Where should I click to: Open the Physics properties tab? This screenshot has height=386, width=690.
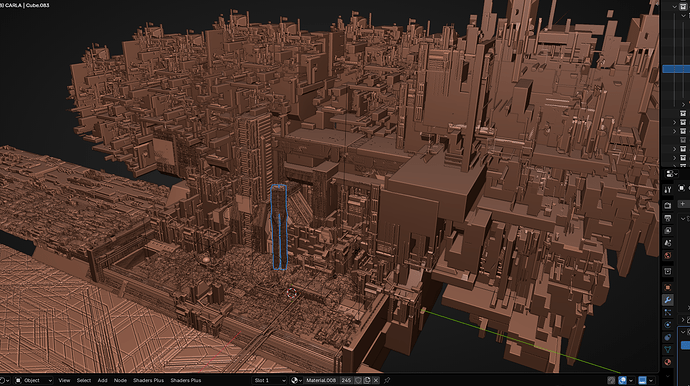click(x=668, y=325)
